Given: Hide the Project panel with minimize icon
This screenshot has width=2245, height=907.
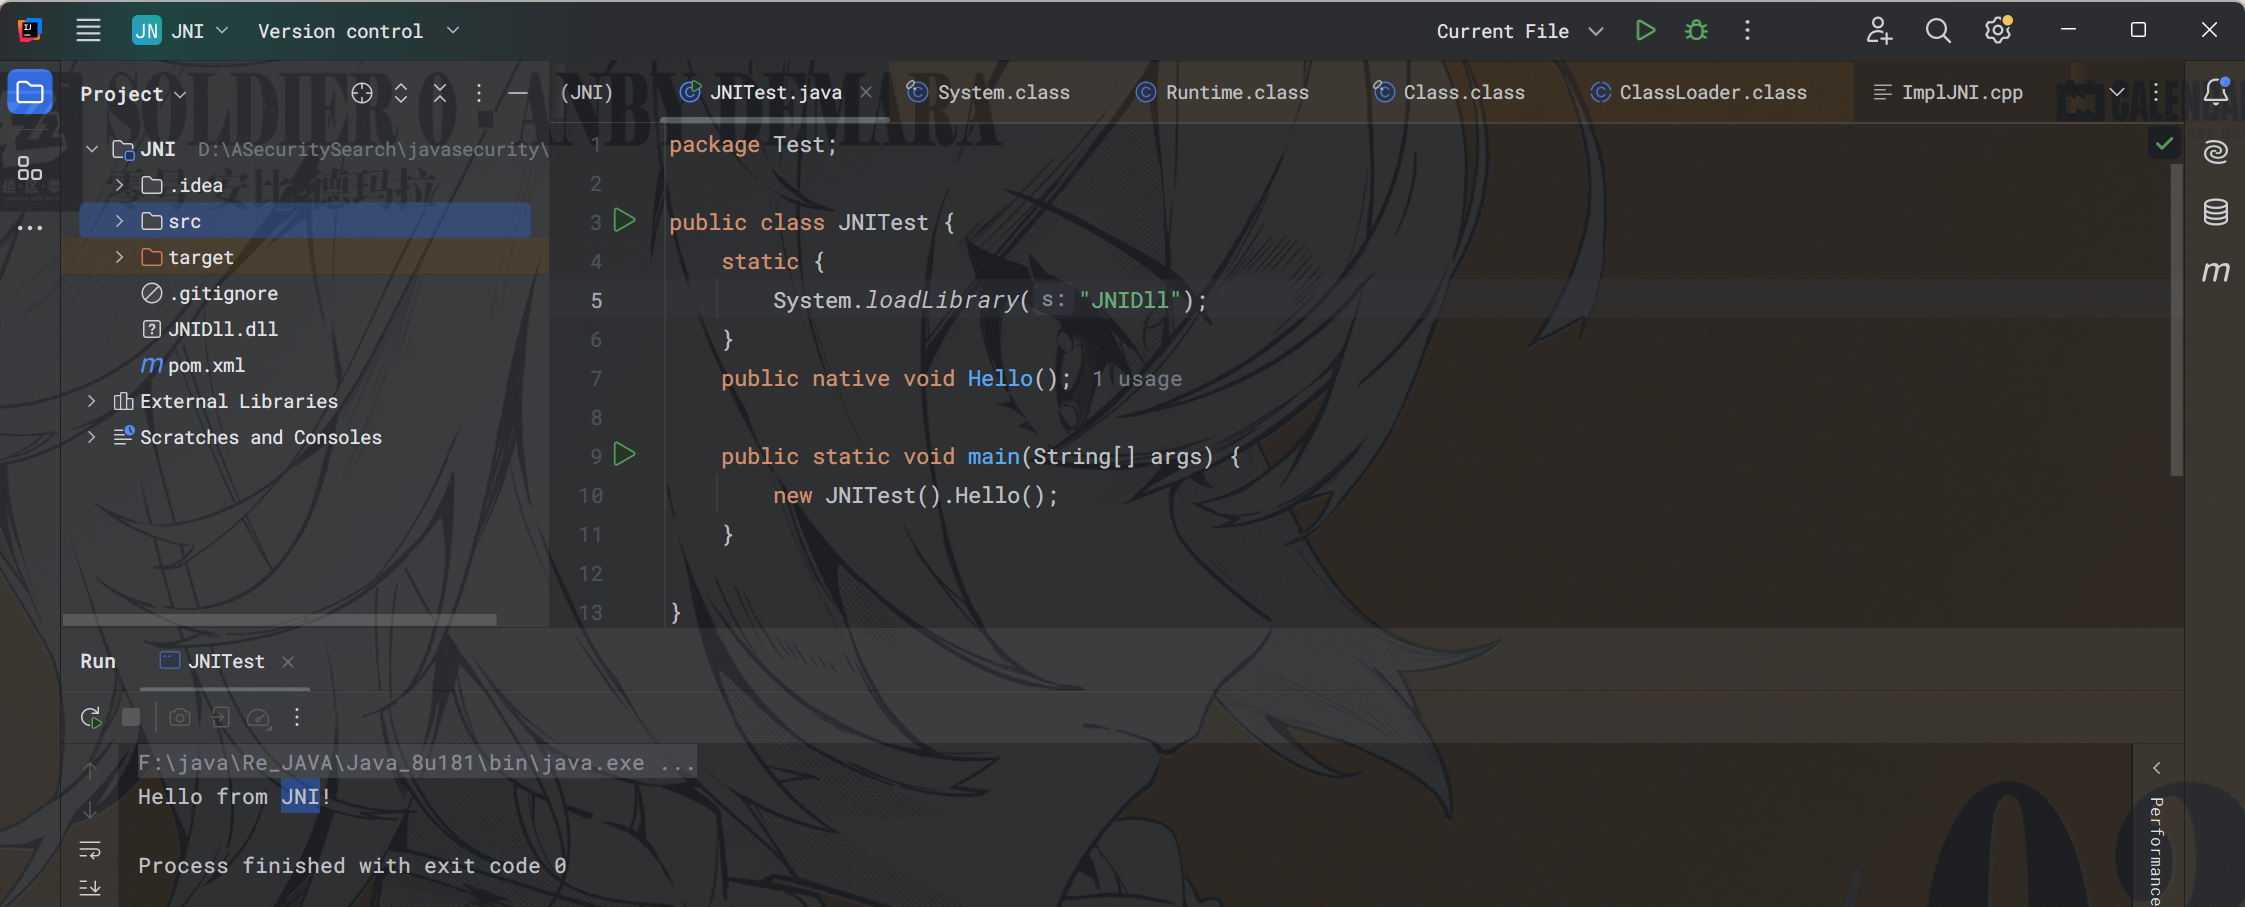Looking at the screenshot, I should 517,93.
